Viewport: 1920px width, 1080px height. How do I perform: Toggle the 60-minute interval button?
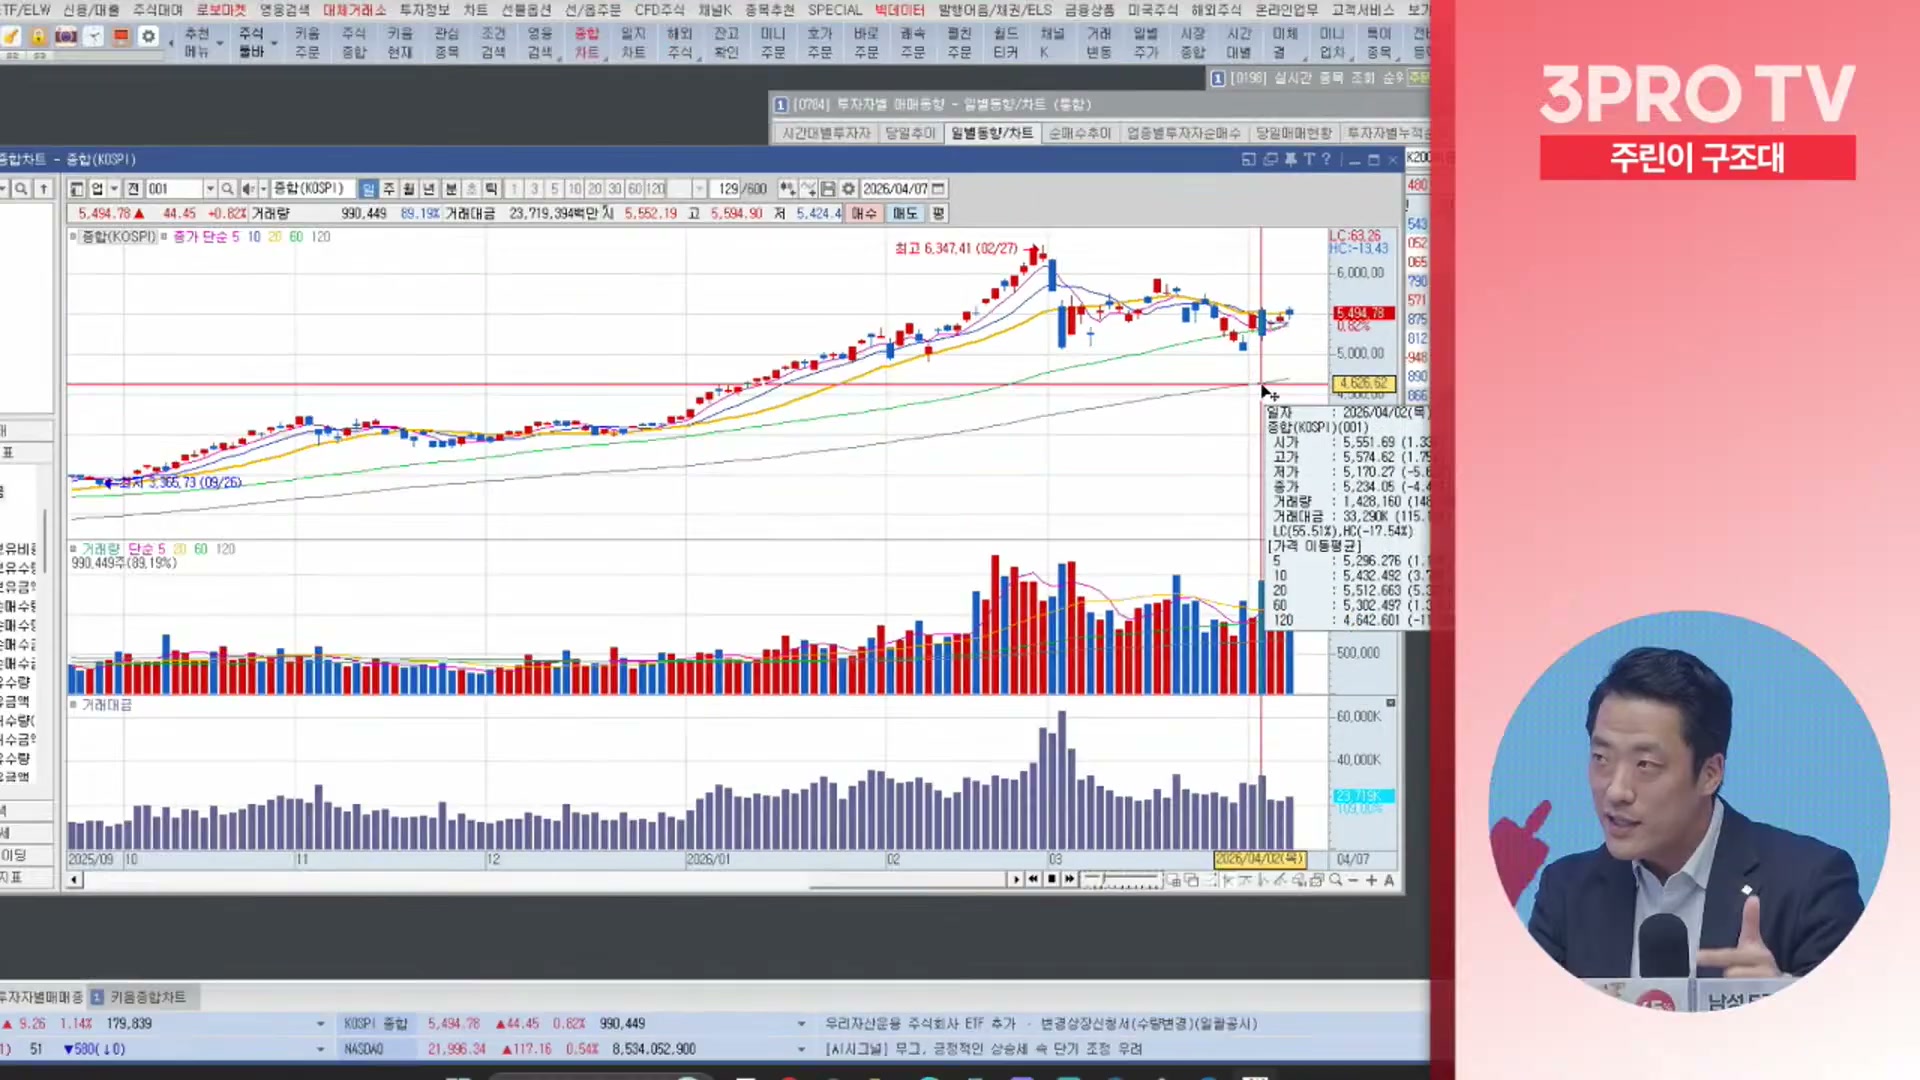(x=633, y=188)
